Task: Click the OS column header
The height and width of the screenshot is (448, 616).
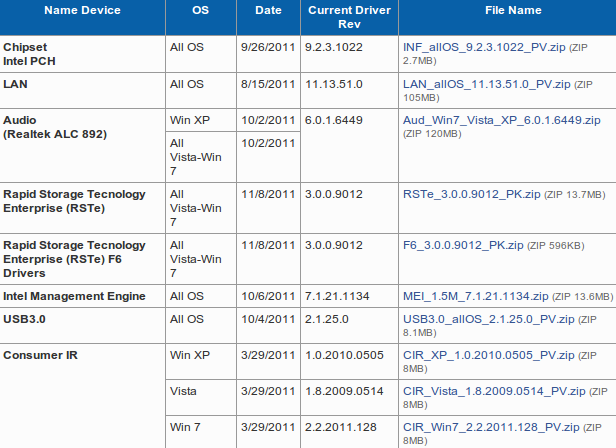Action: [x=200, y=10]
